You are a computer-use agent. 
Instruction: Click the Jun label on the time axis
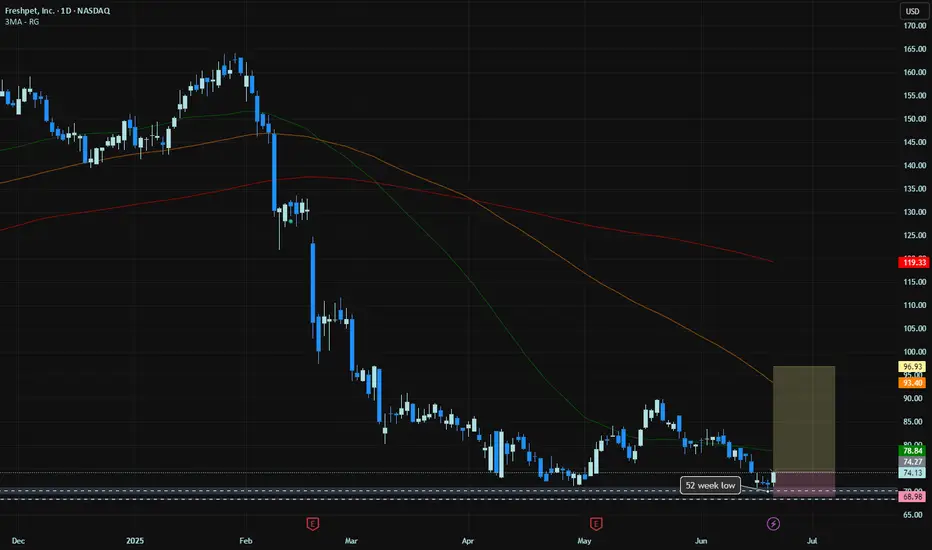pyautogui.click(x=701, y=541)
